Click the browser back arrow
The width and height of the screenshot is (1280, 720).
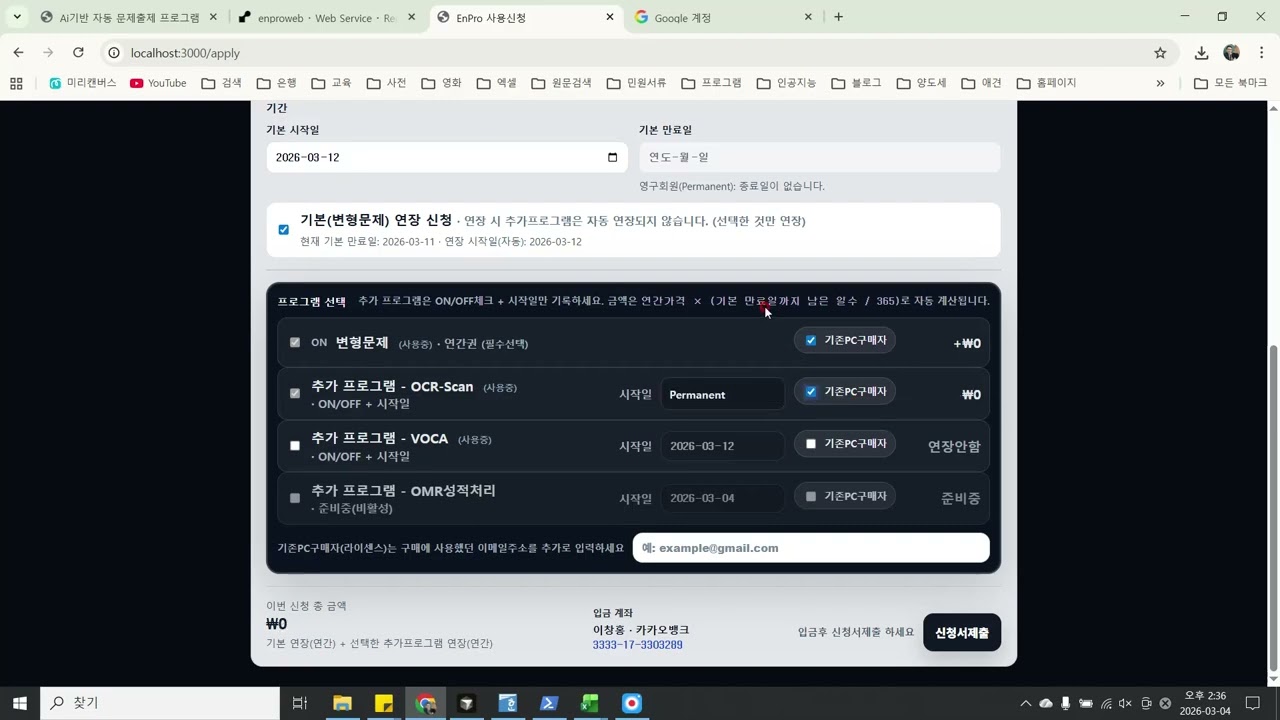pos(18,53)
